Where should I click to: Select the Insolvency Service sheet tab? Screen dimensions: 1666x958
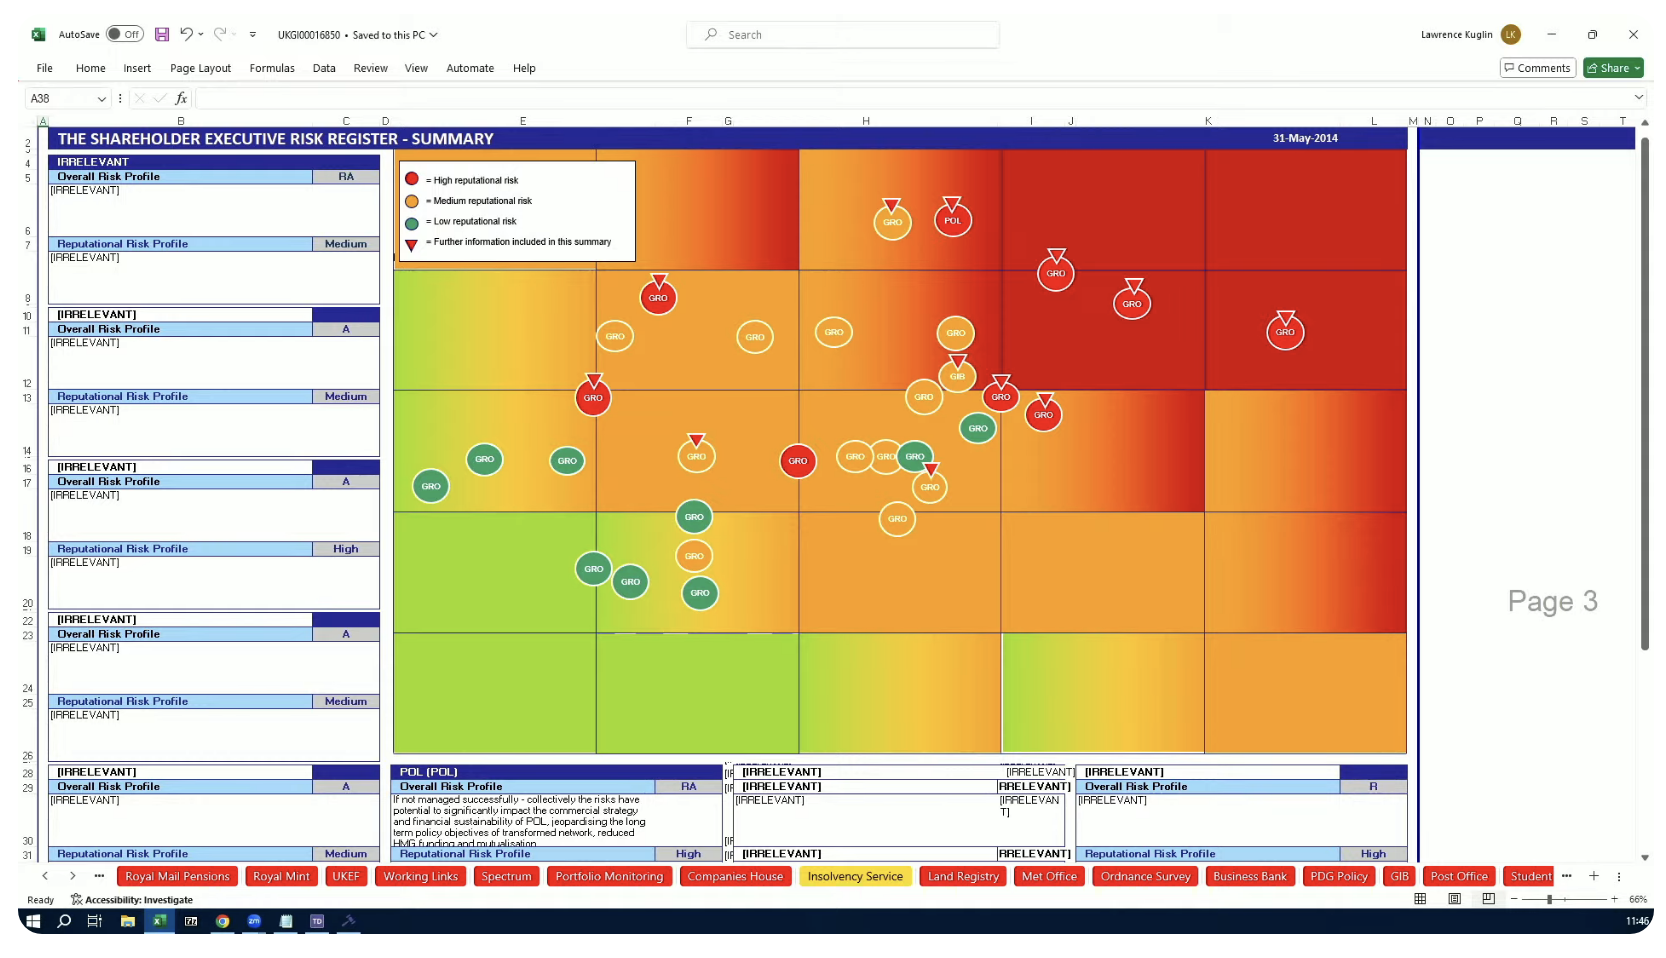click(x=855, y=876)
